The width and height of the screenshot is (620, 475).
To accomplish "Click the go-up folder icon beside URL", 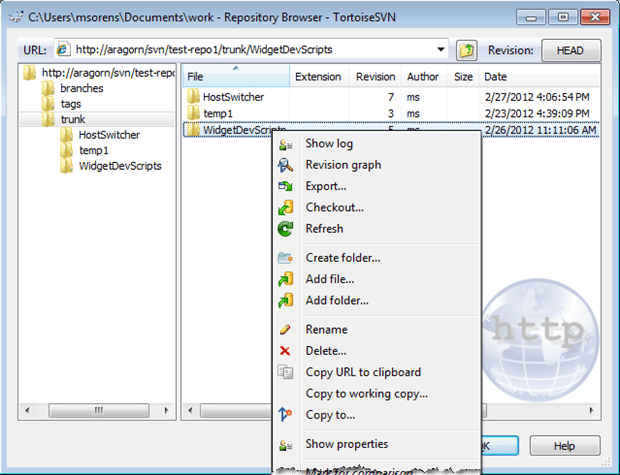I will [x=467, y=51].
